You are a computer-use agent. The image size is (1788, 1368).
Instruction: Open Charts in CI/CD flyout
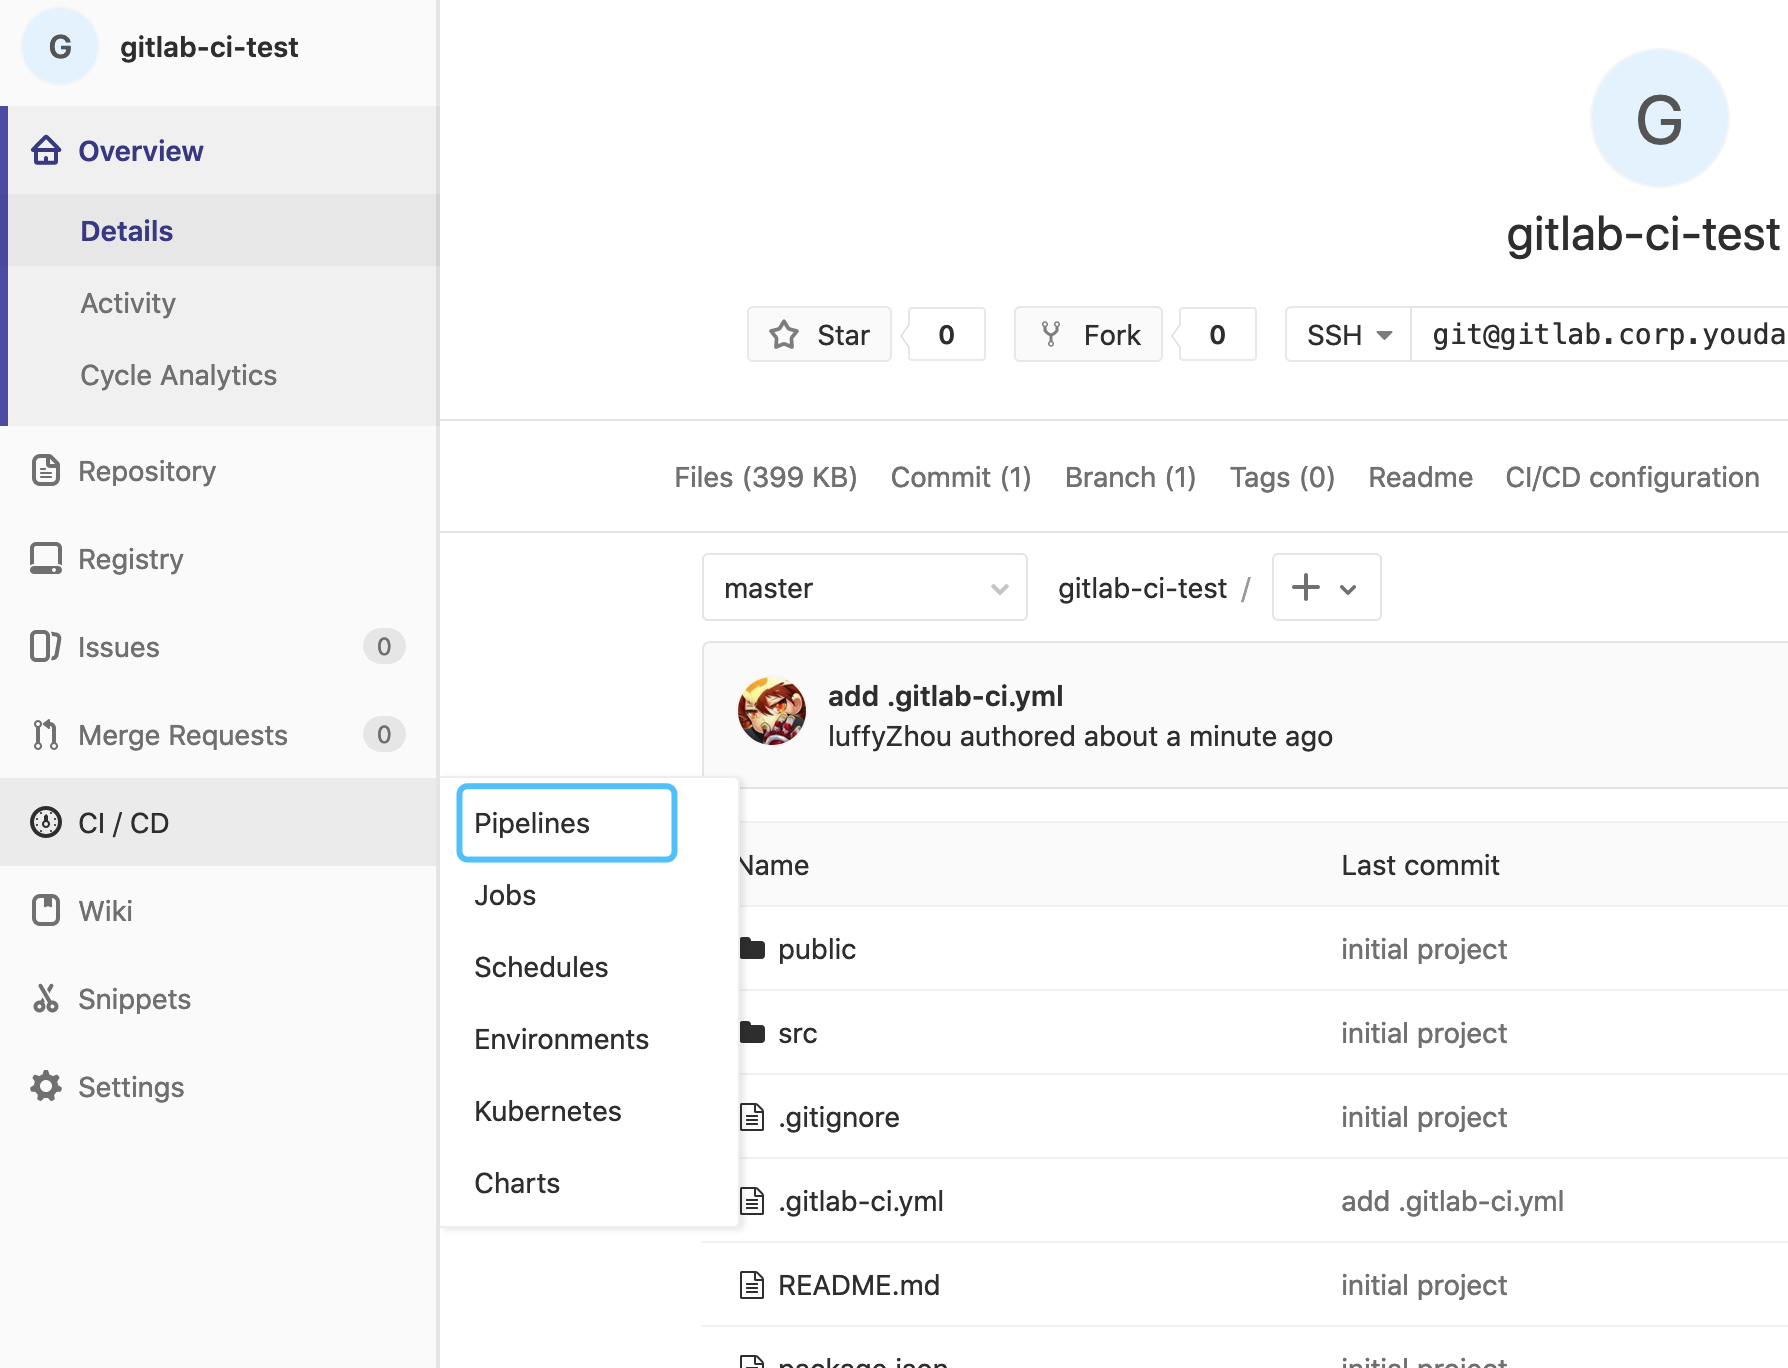517,1183
